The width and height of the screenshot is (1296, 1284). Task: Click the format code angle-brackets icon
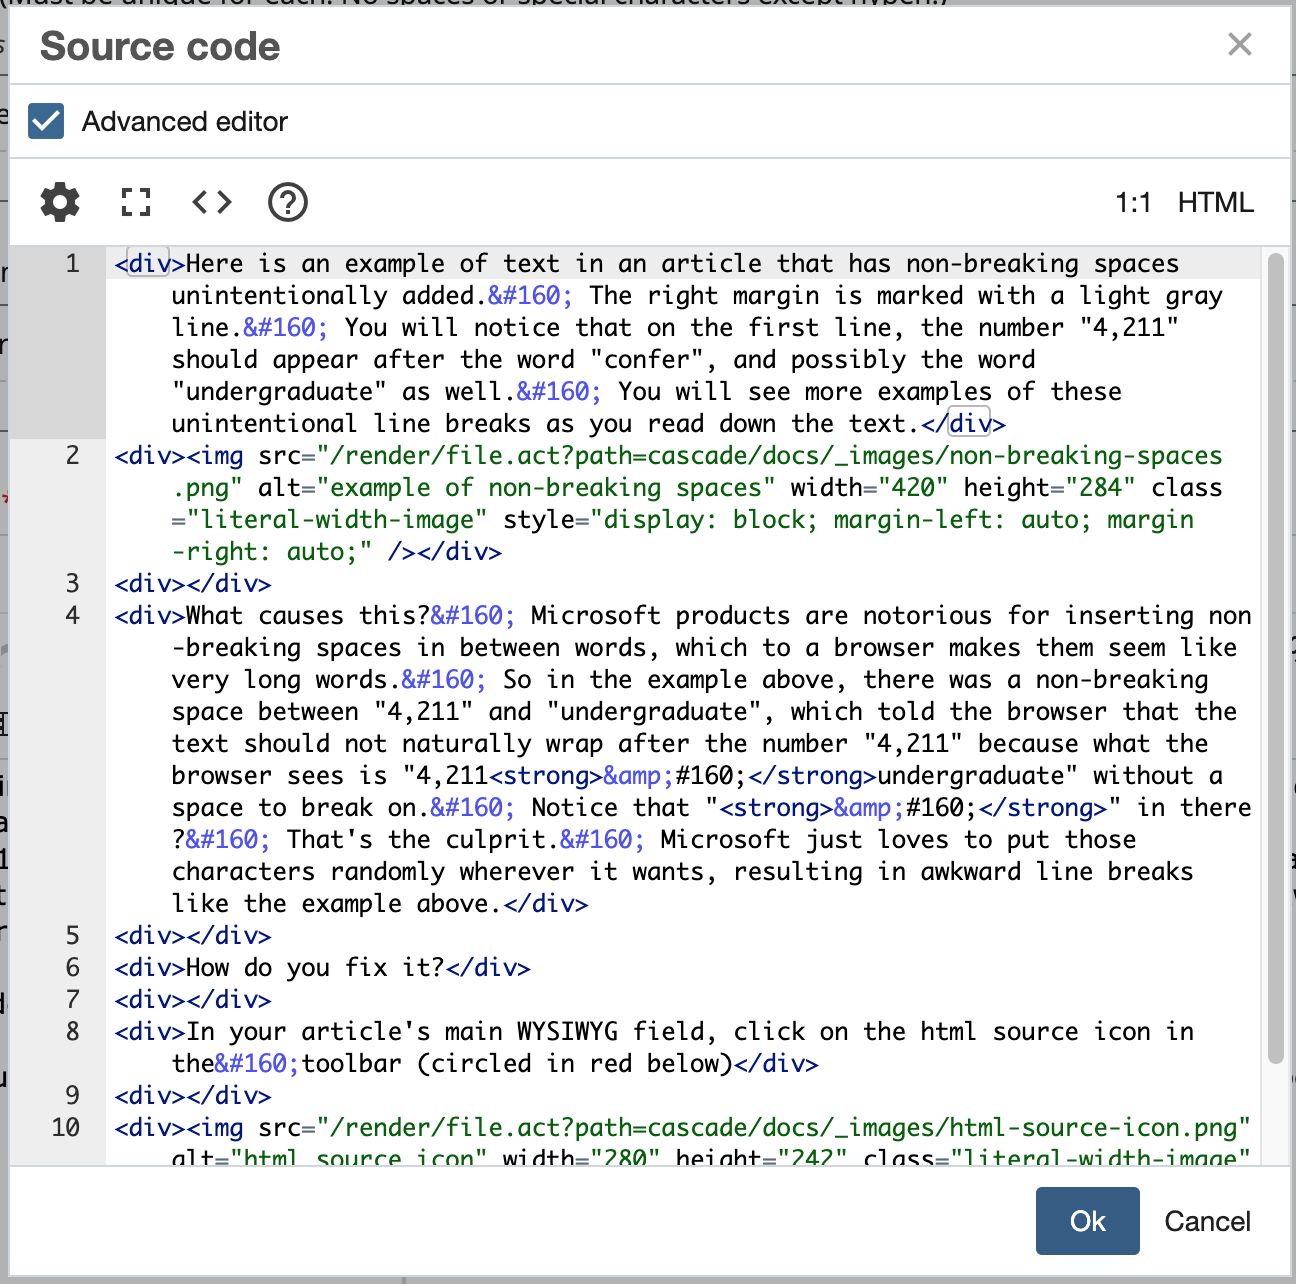[x=212, y=202]
